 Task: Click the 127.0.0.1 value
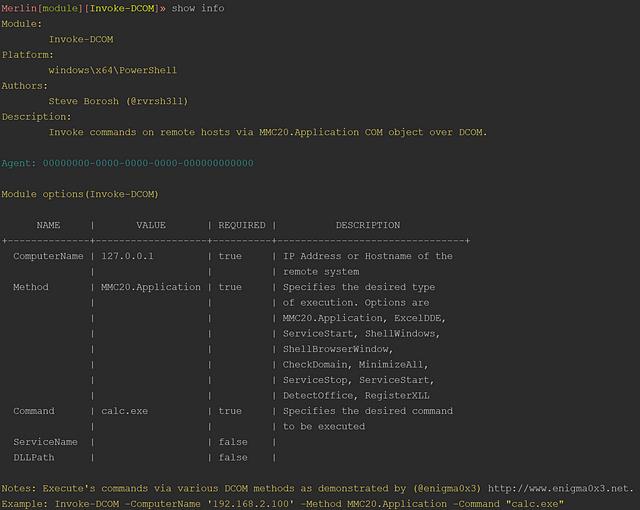coord(127,256)
